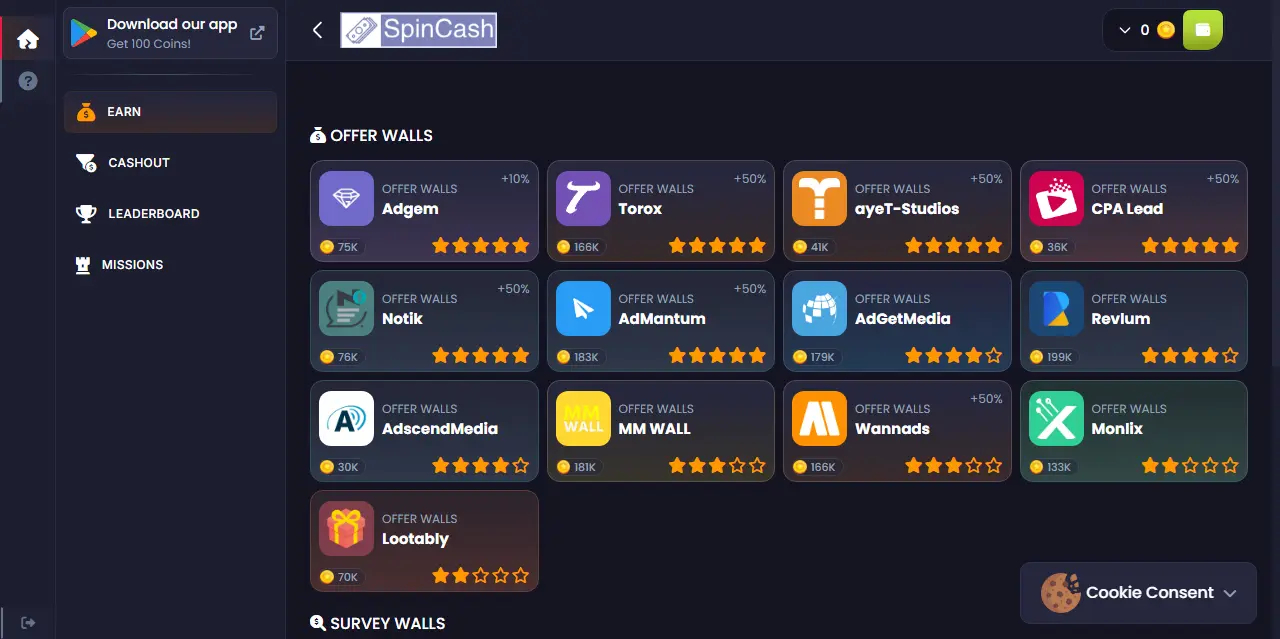Screen dimensions: 1280x639
Task: Click the home icon in left rail
Action: [28, 39]
